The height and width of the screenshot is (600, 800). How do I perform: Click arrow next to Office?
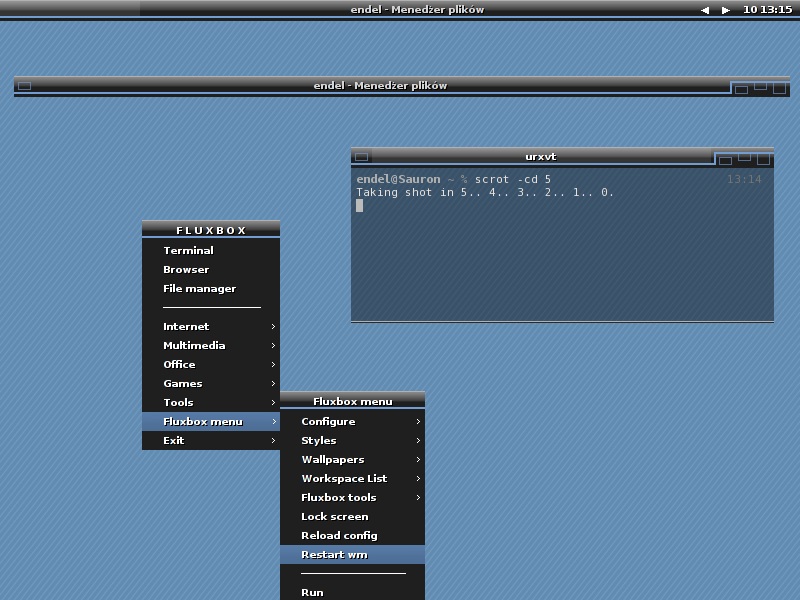(x=273, y=365)
